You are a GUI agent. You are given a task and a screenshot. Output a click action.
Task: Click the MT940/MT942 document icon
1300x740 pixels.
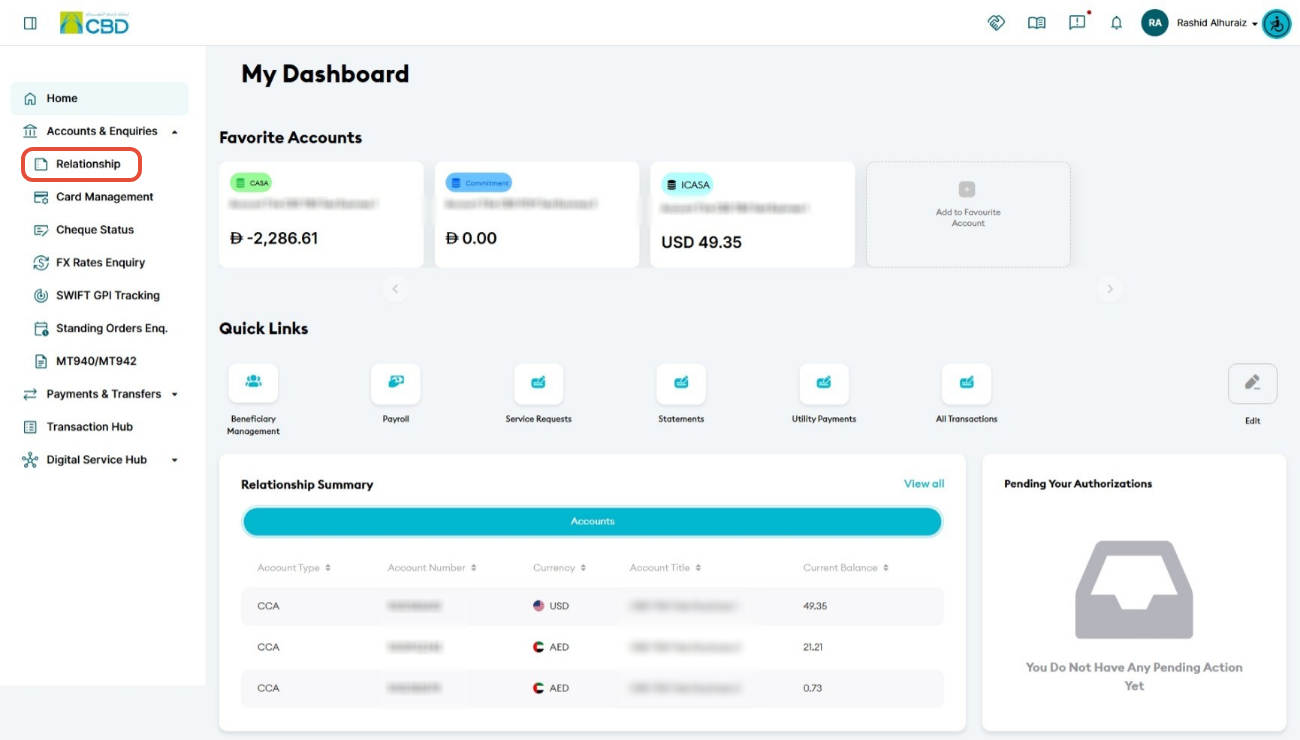(41, 361)
